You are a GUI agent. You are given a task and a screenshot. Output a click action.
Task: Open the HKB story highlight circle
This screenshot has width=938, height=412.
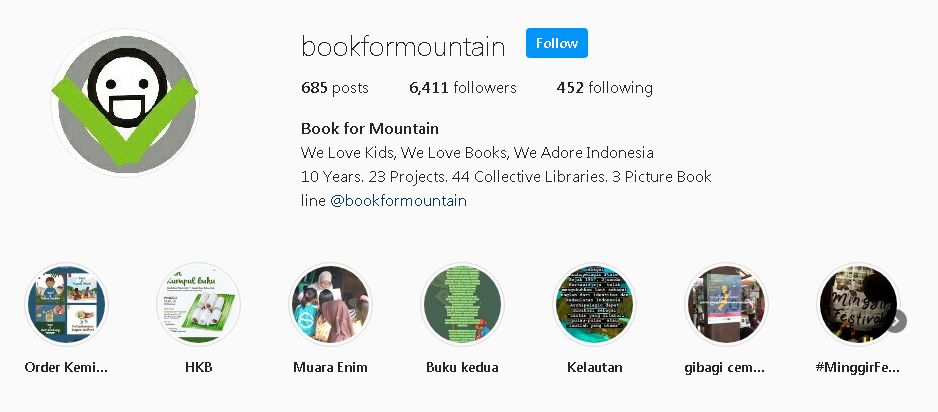tap(199, 304)
